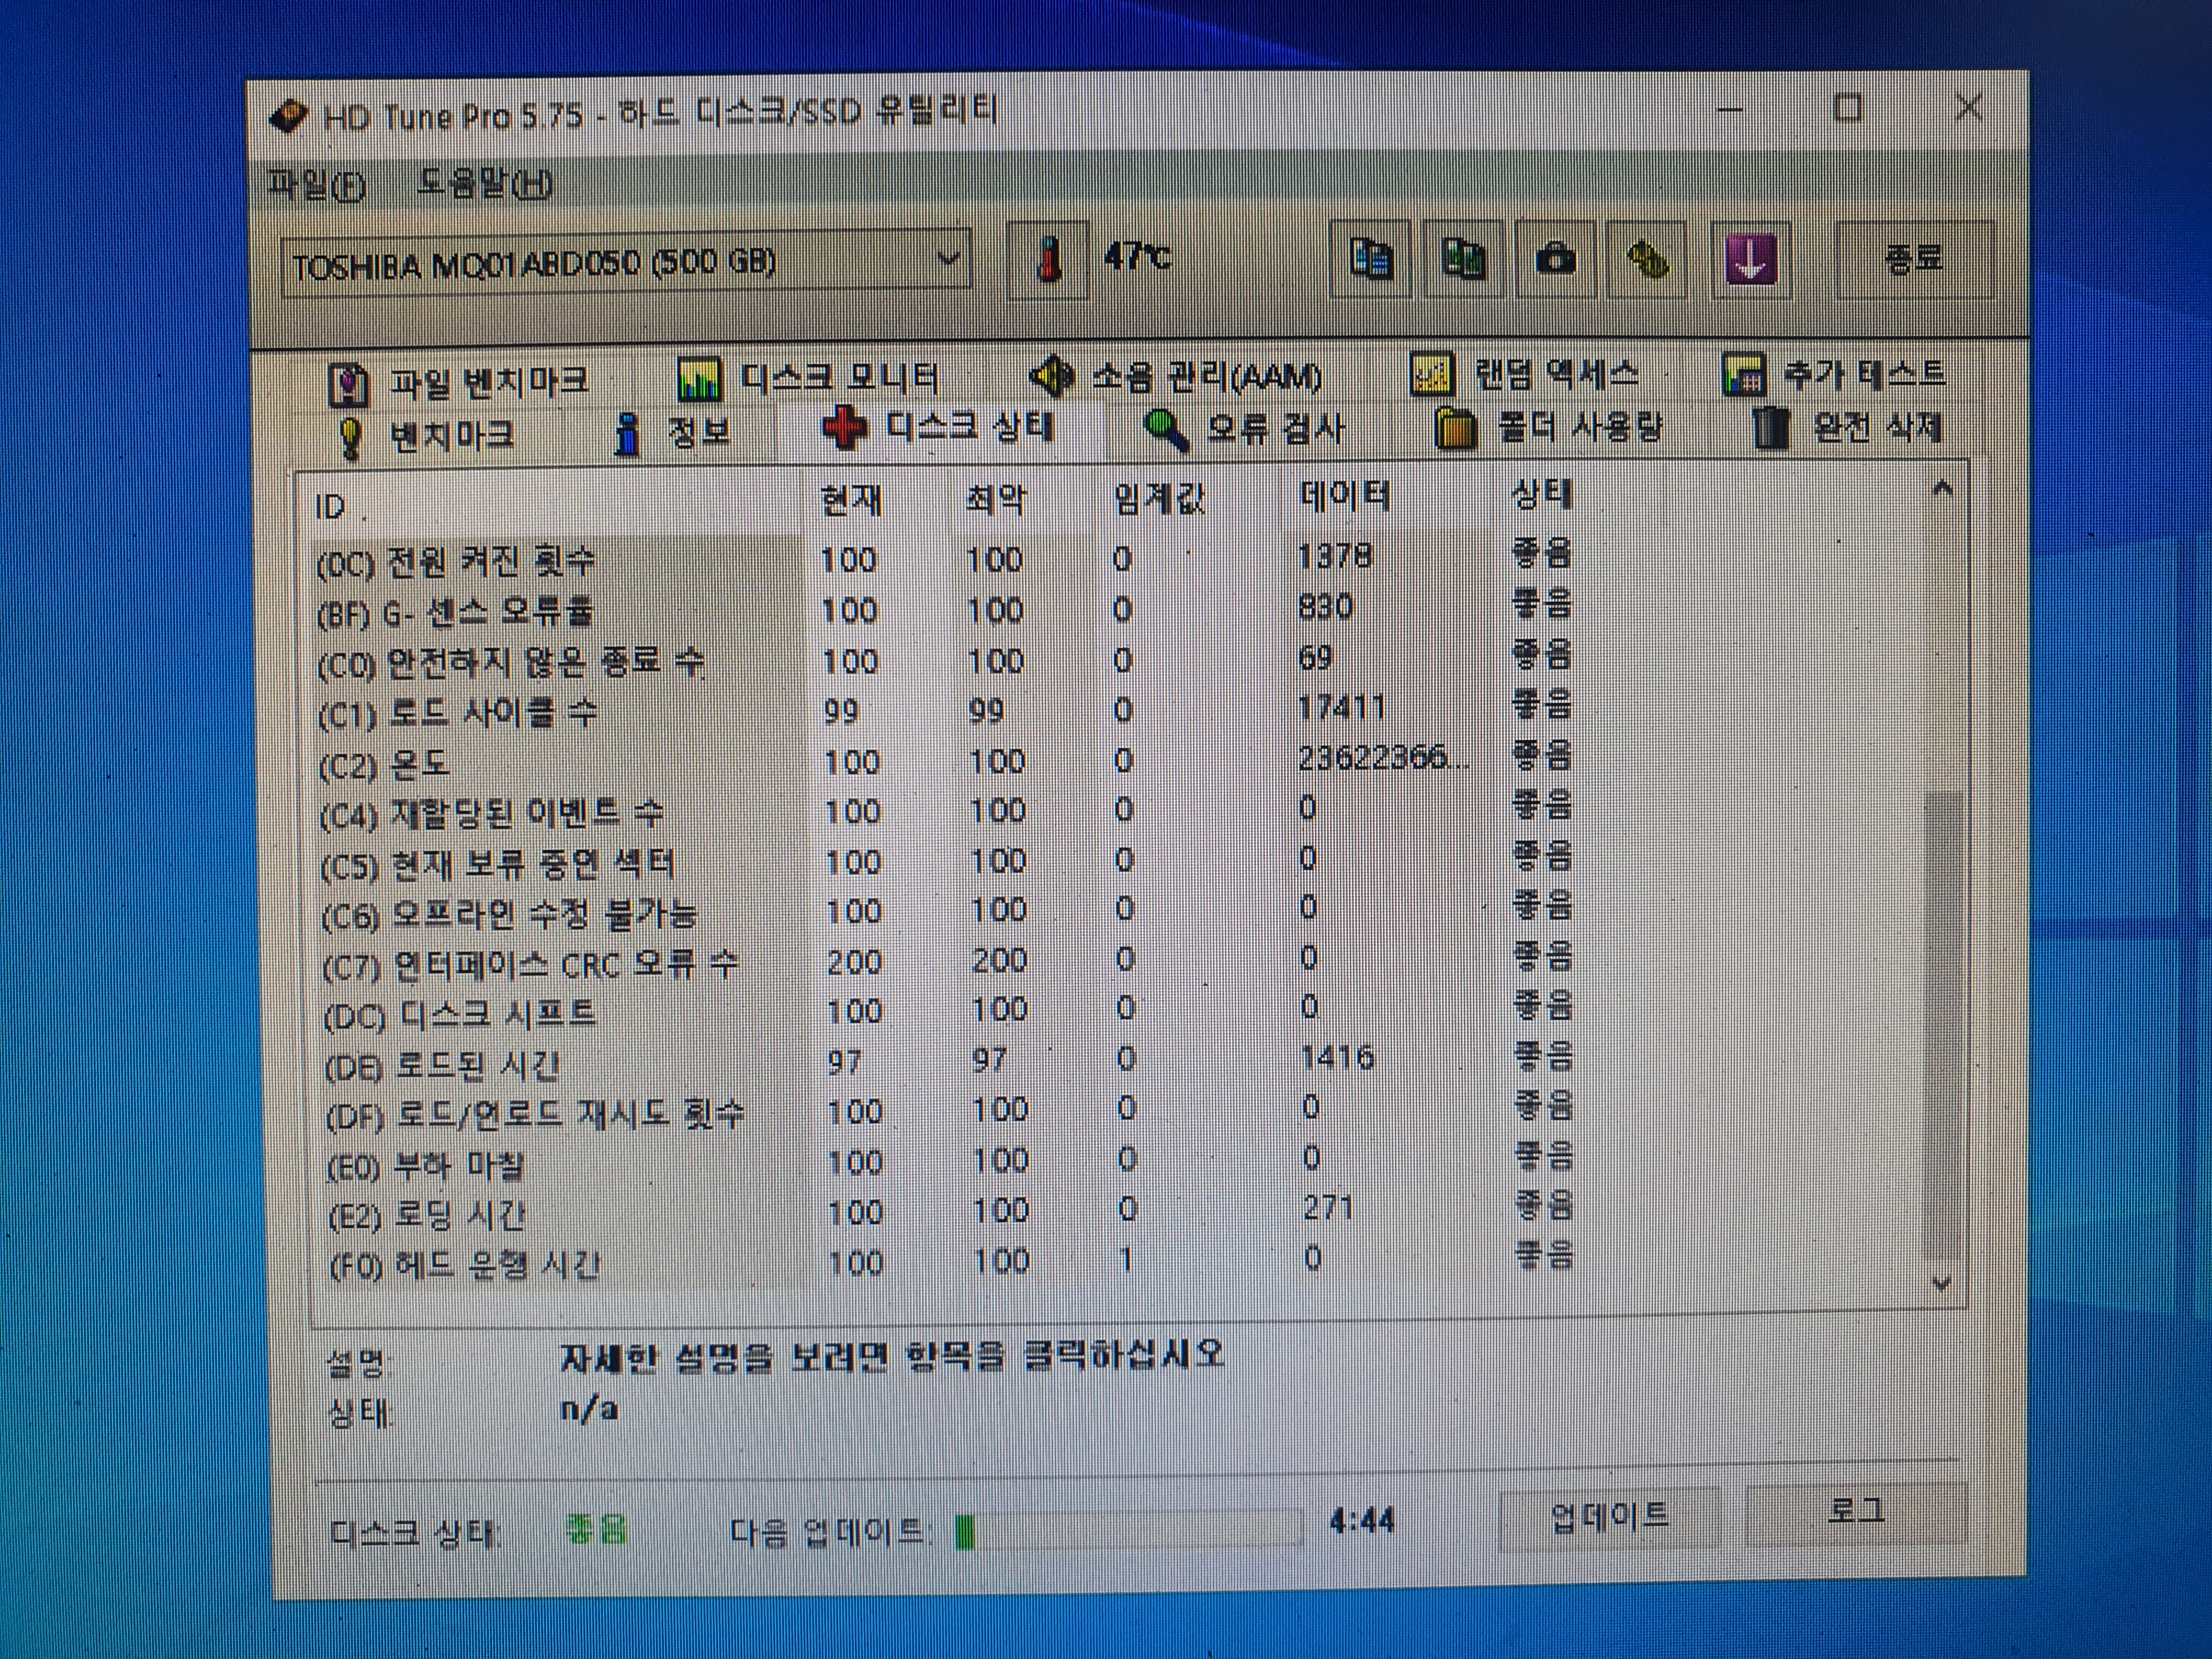The height and width of the screenshot is (1659, 2212).
Task: Open the TOSHIBA MQ01ABD050 drive dropdown
Action: tap(627, 262)
